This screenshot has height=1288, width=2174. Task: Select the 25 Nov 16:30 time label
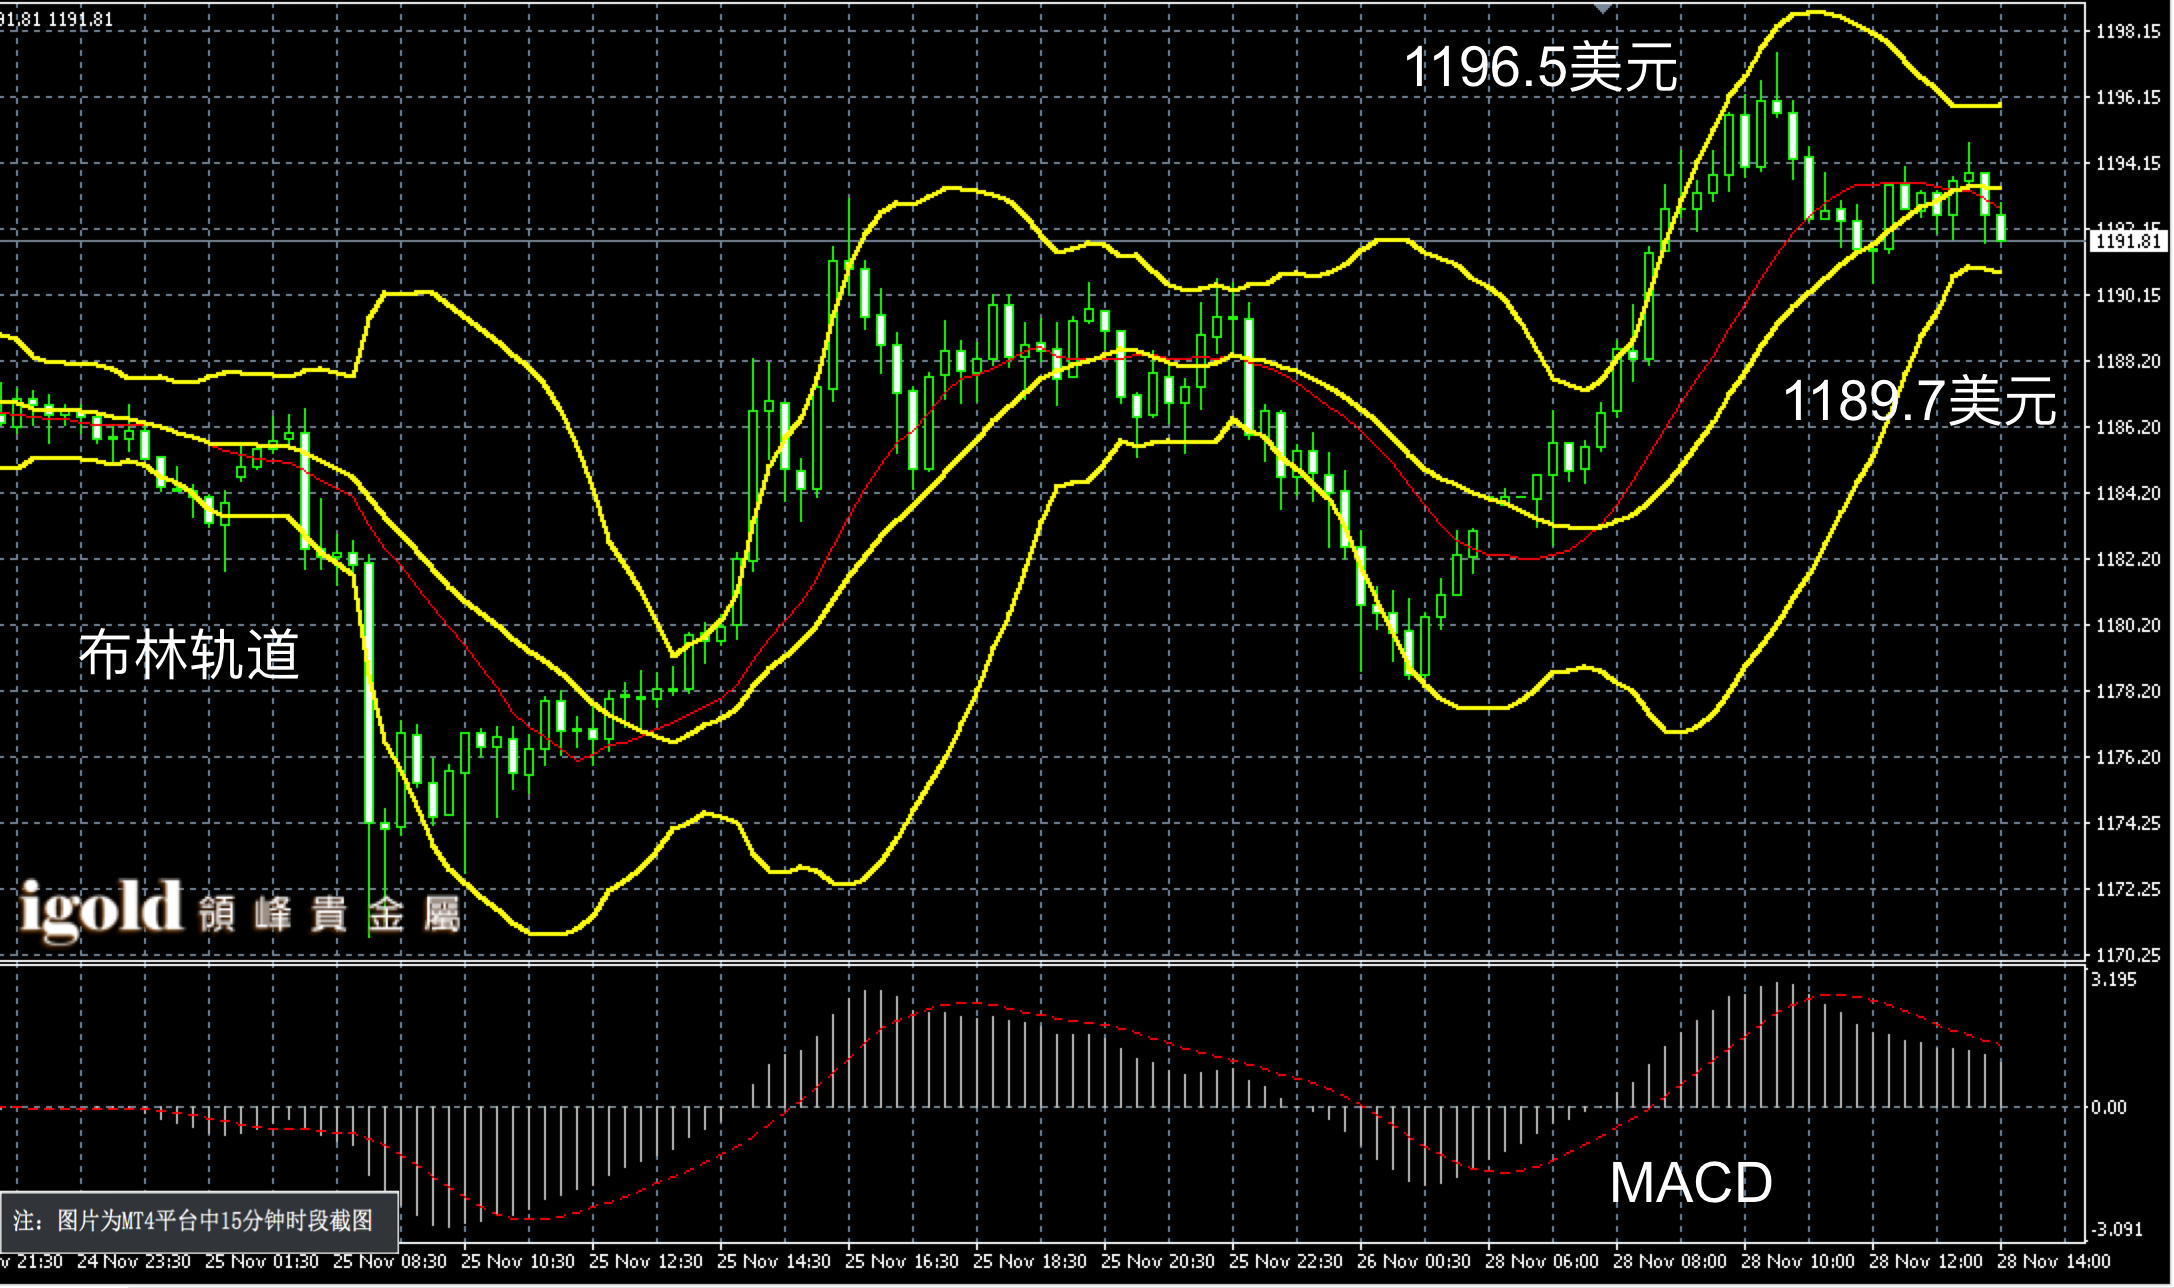901,1262
